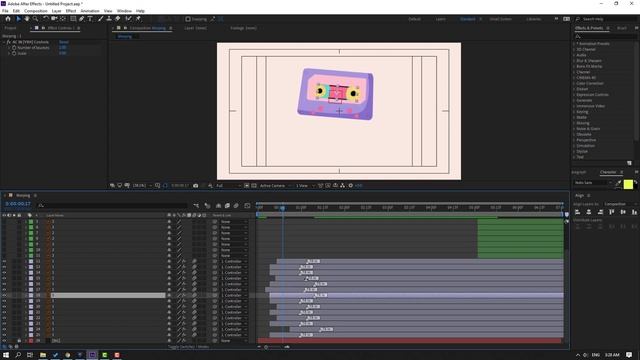640x360 pixels.
Task: Click the eyedropper icon in the Character panel
Action: click(618, 184)
